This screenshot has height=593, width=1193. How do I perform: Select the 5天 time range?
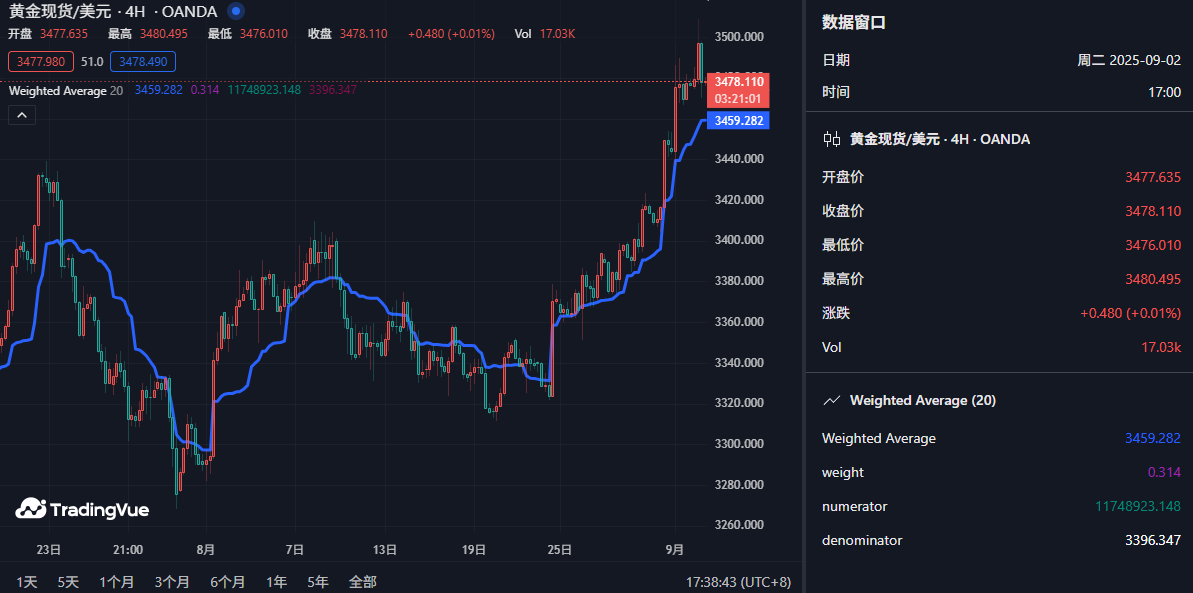(x=68, y=581)
